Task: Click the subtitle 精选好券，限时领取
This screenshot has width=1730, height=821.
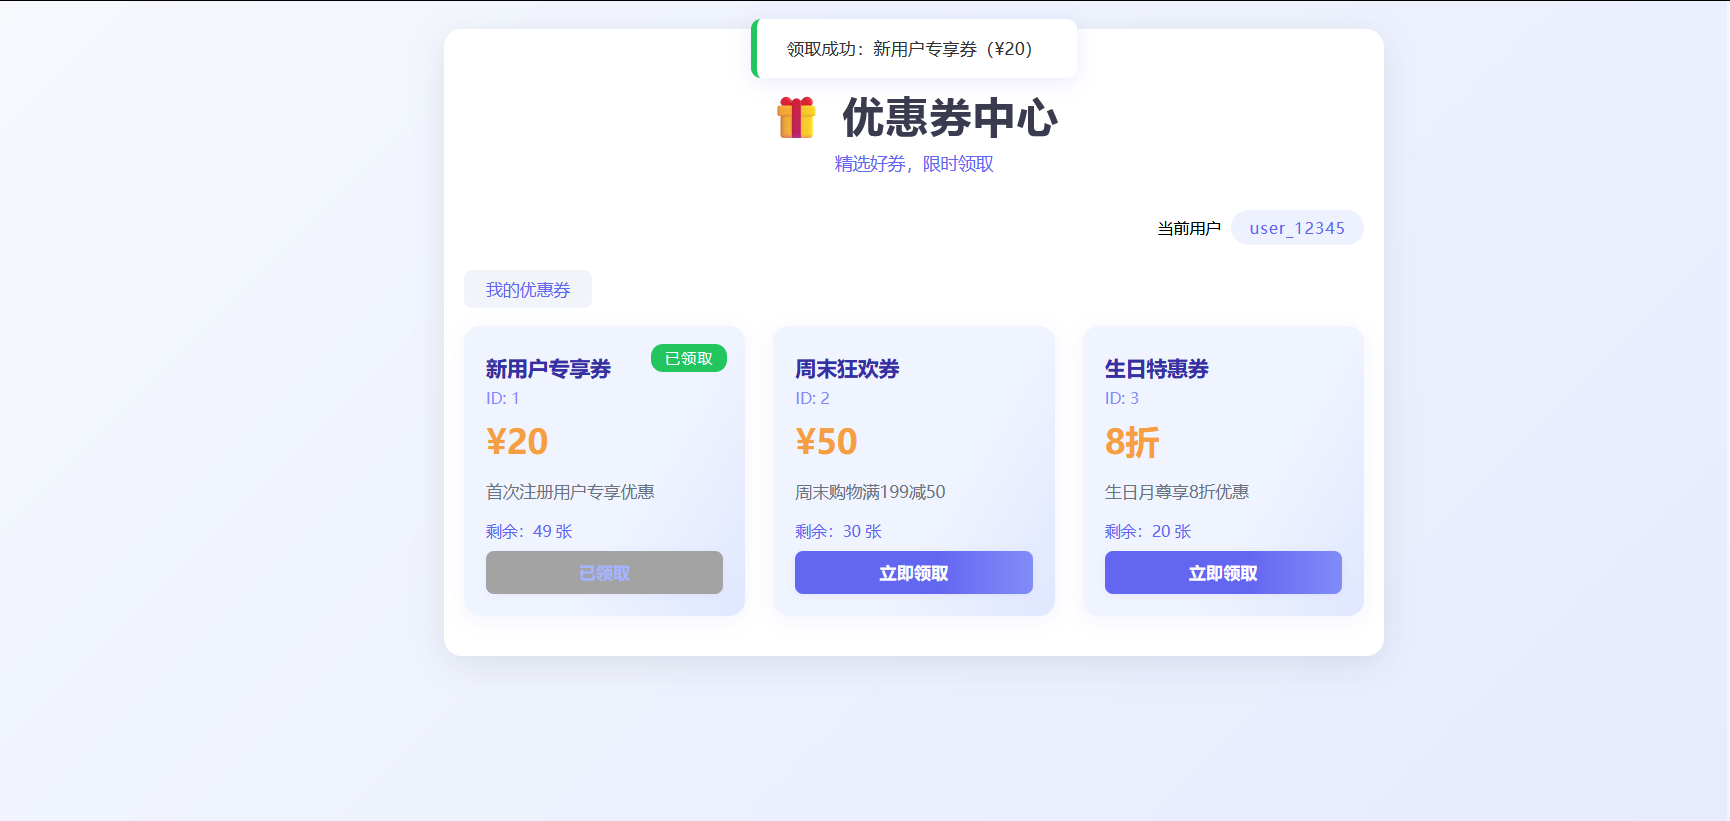Action: coord(914,164)
